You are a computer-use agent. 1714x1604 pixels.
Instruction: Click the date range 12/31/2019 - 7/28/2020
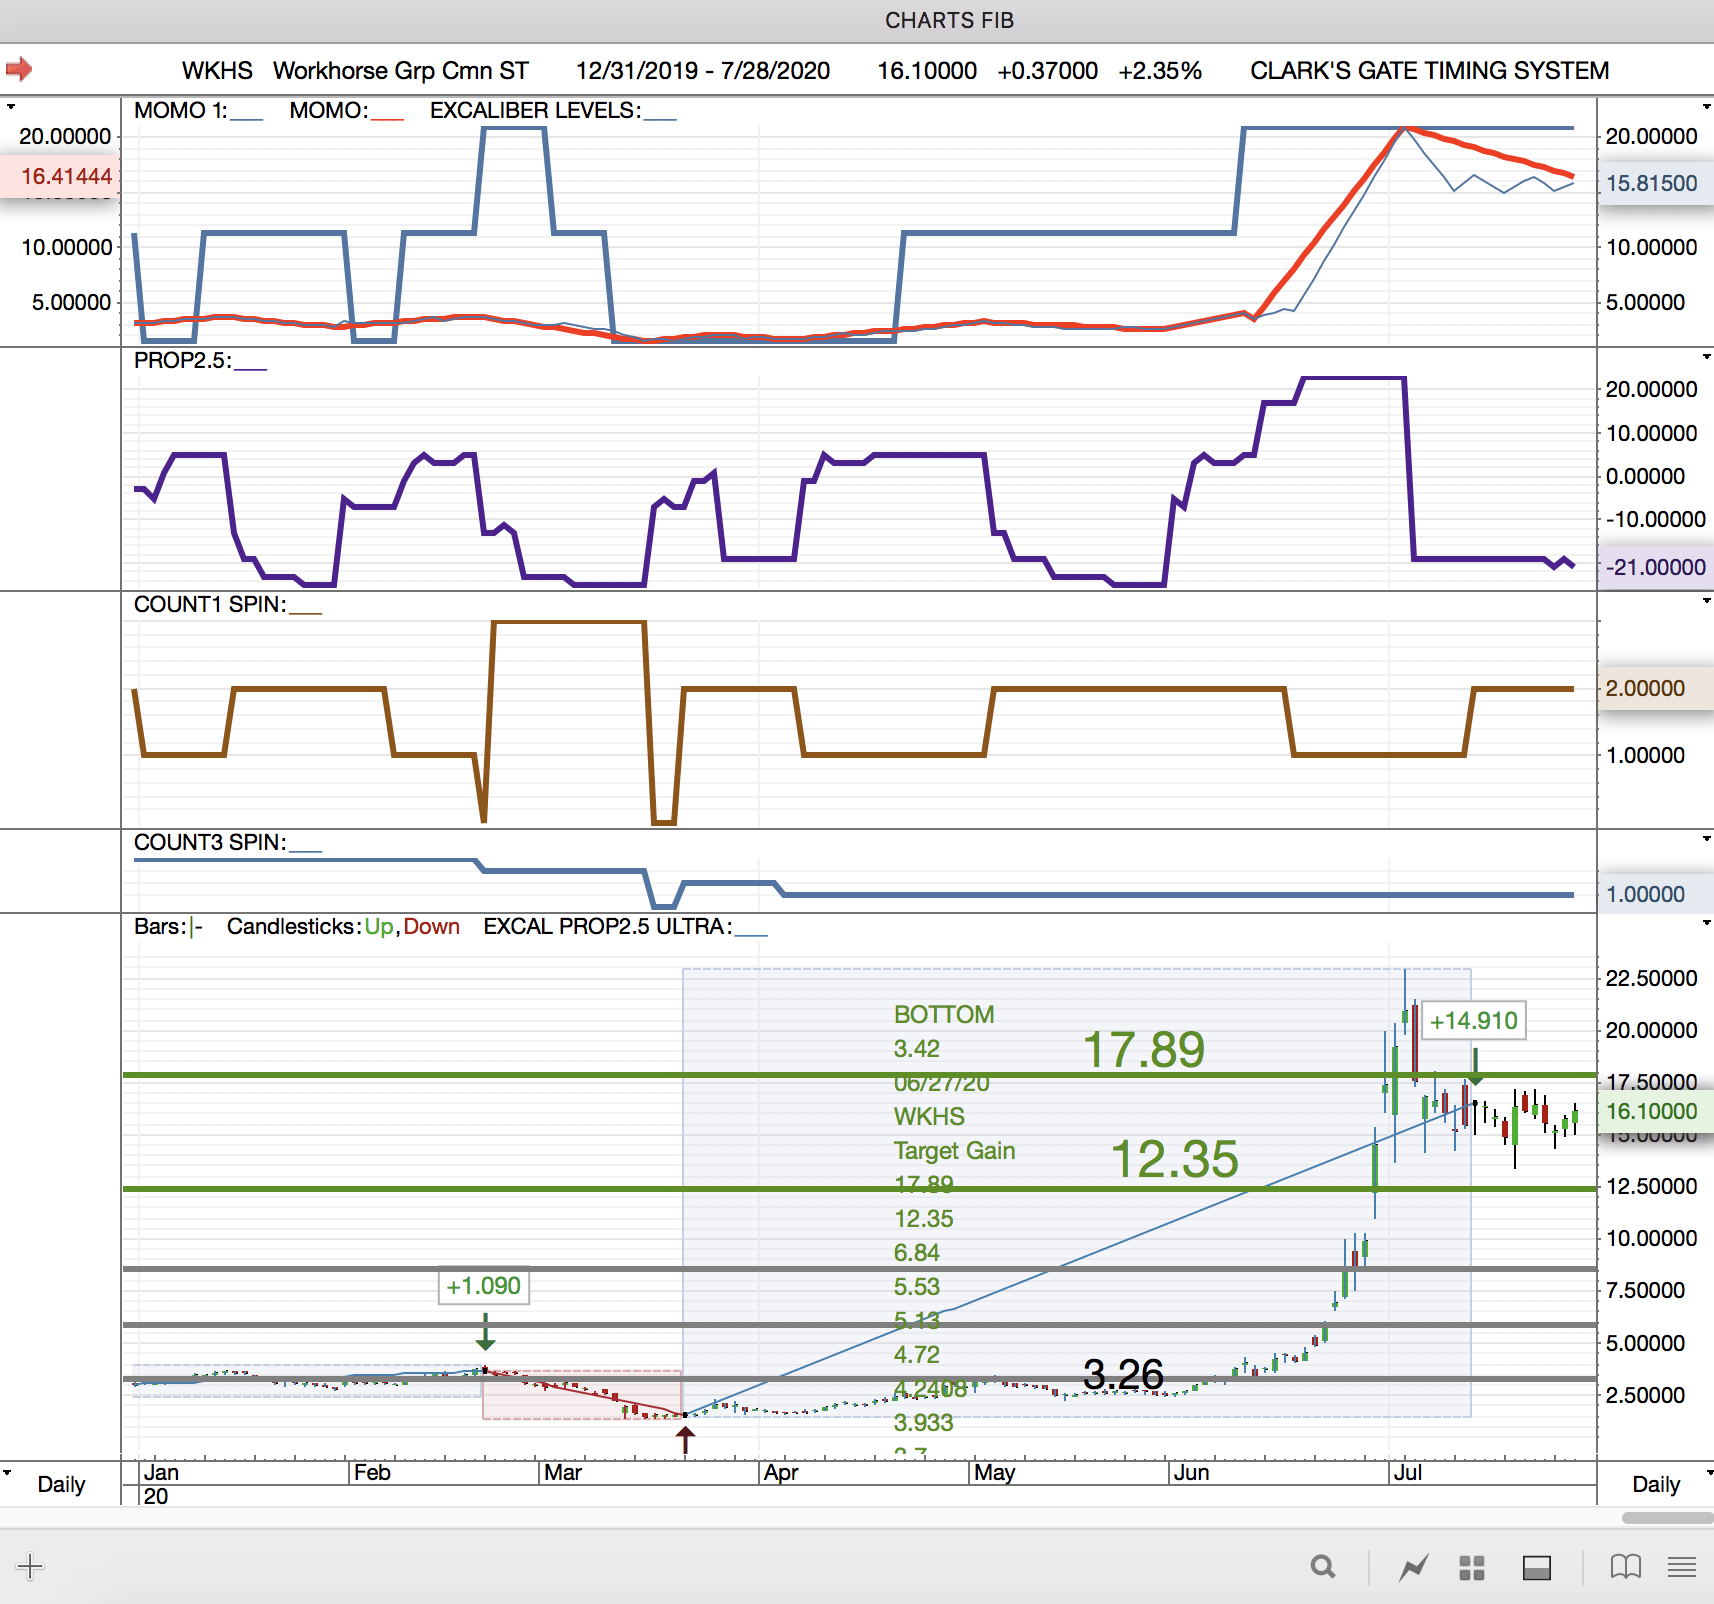702,71
